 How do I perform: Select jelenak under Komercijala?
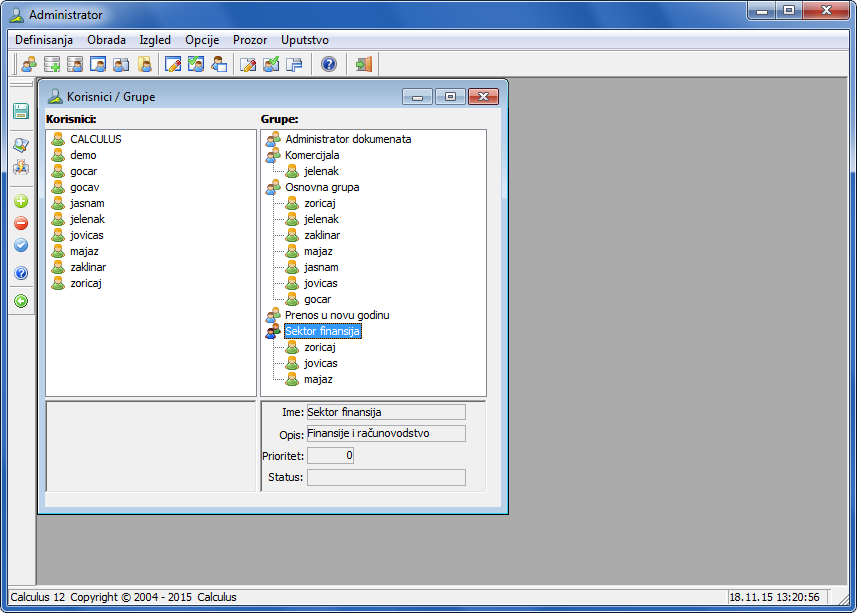pyautogui.click(x=321, y=172)
